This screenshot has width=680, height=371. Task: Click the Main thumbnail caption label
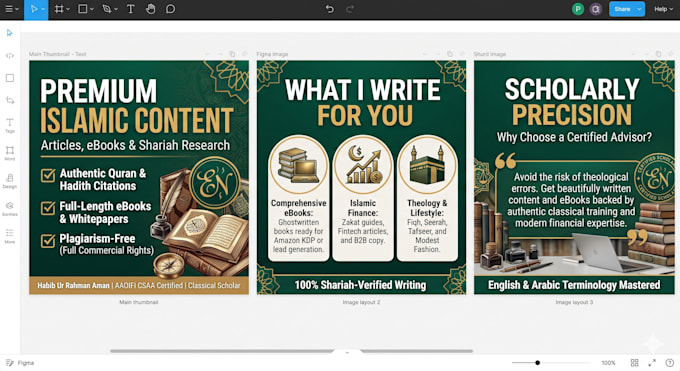[x=139, y=302]
